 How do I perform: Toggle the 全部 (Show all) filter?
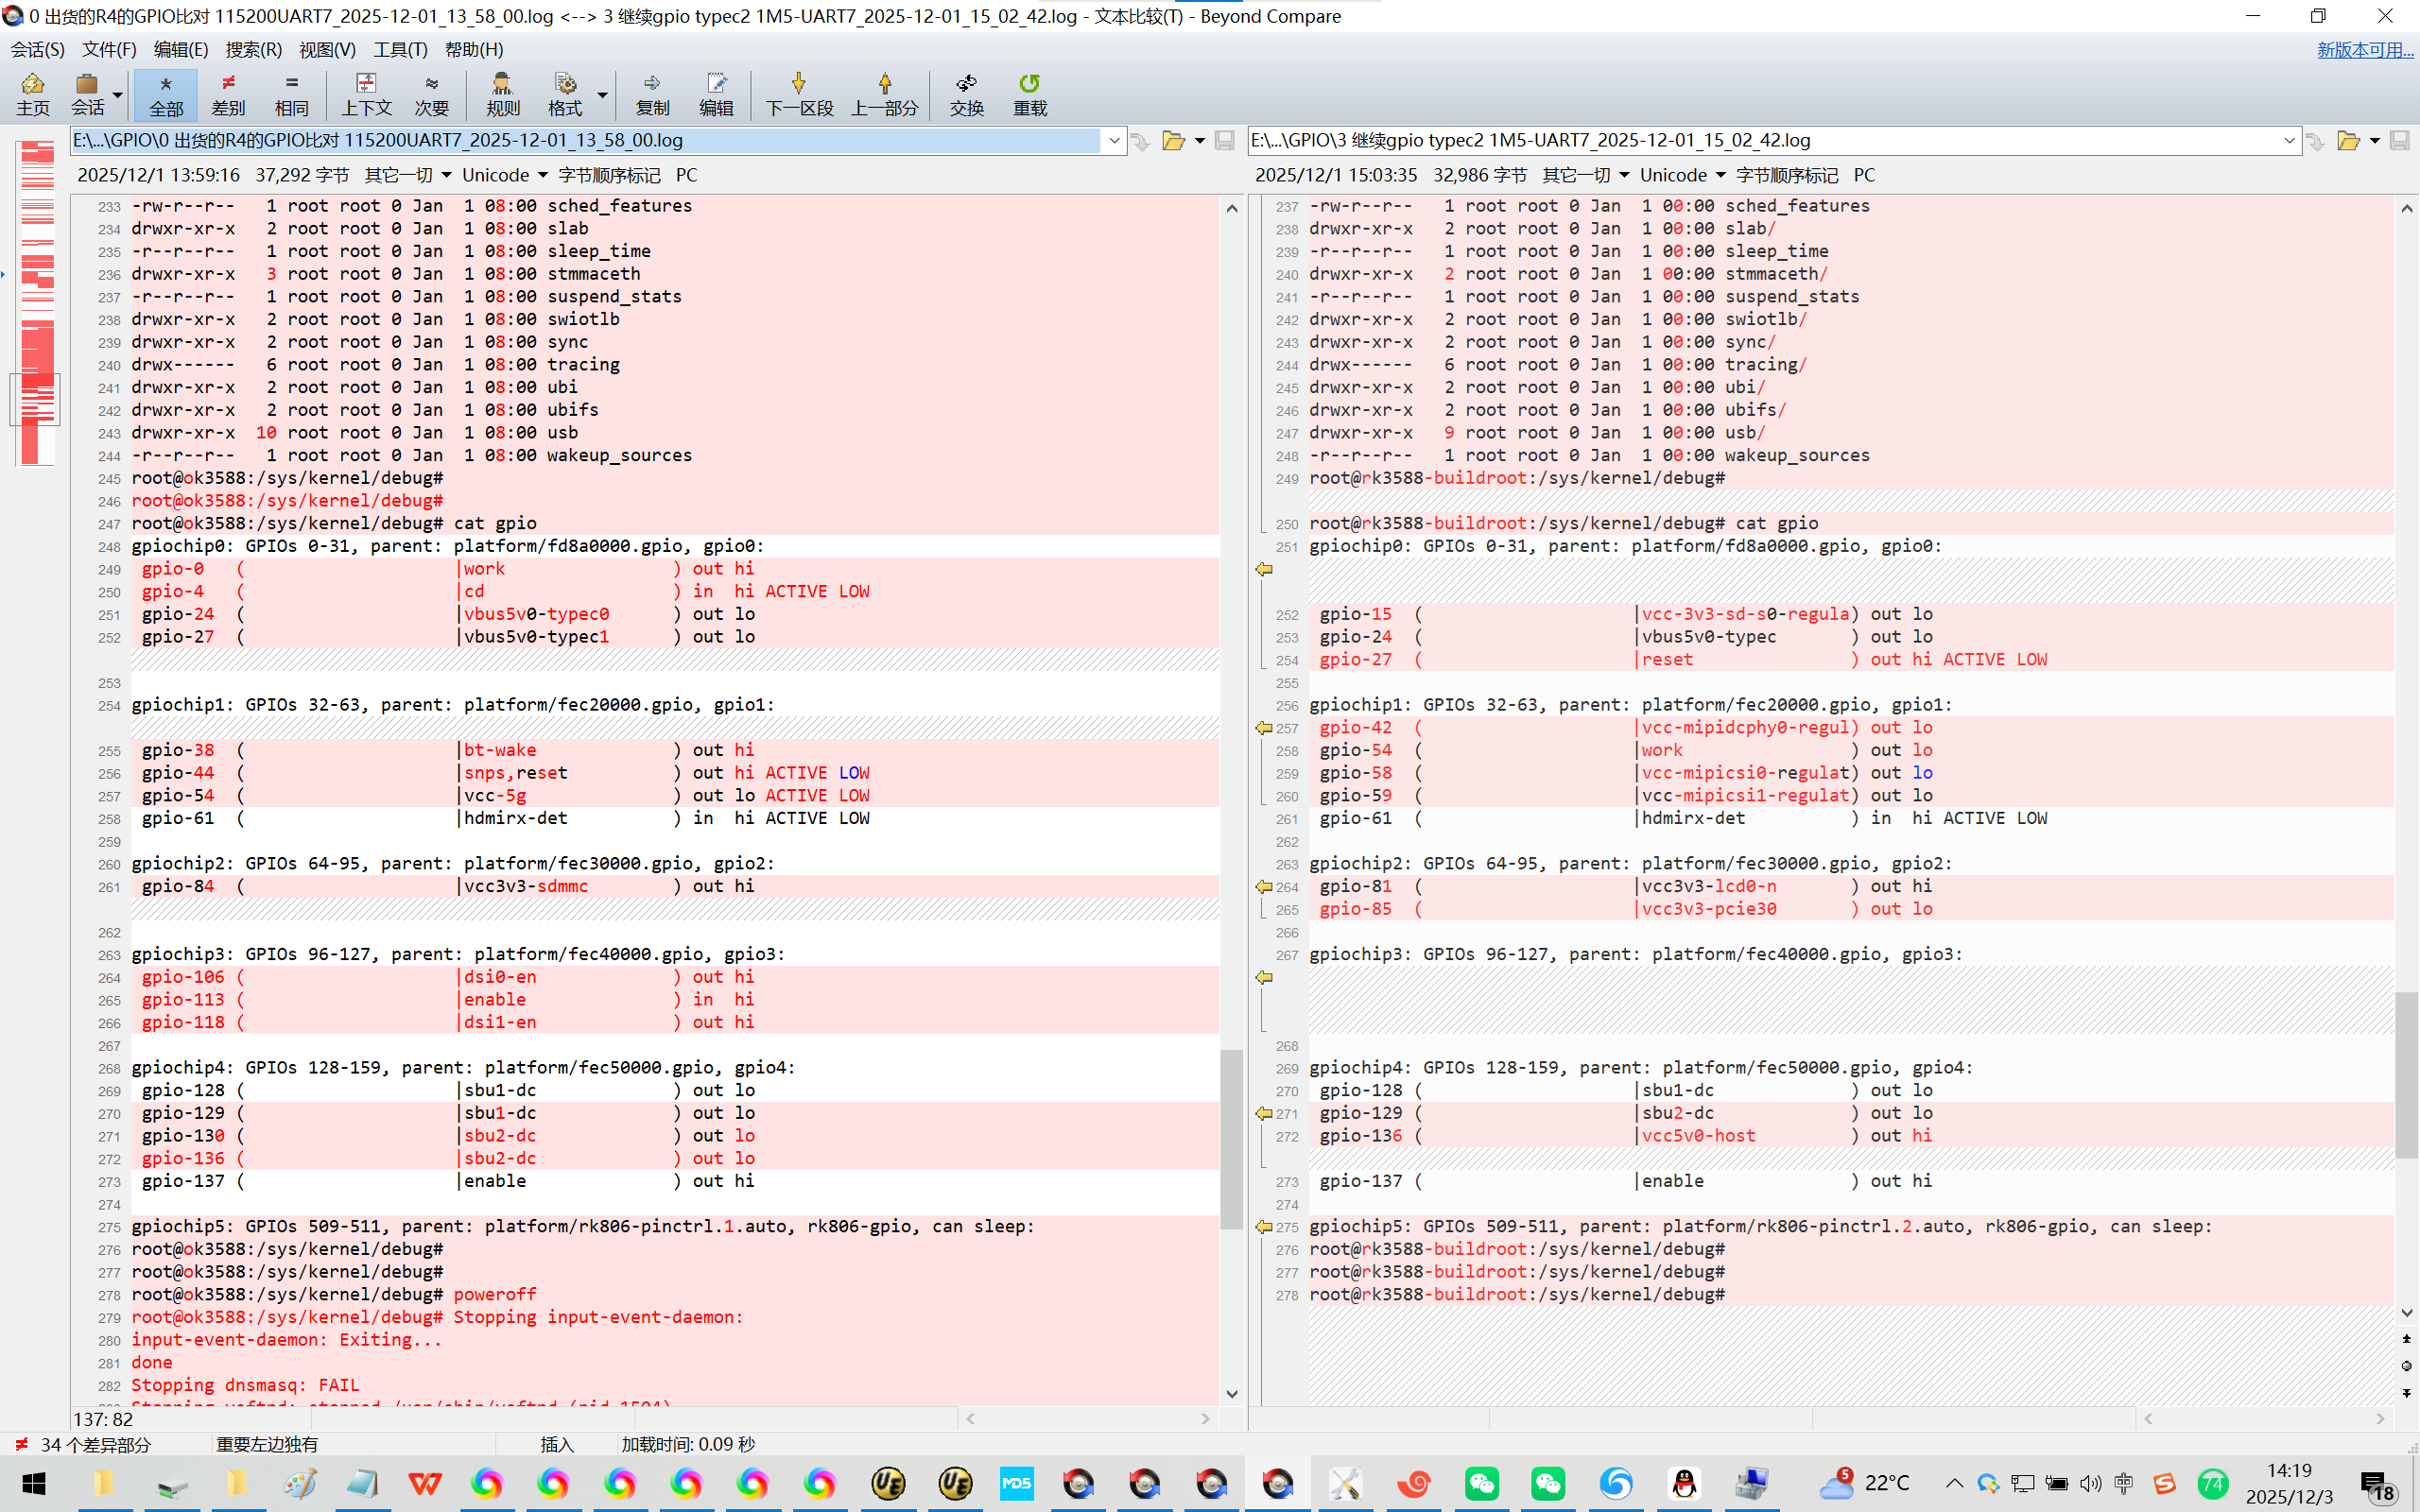pos(166,94)
